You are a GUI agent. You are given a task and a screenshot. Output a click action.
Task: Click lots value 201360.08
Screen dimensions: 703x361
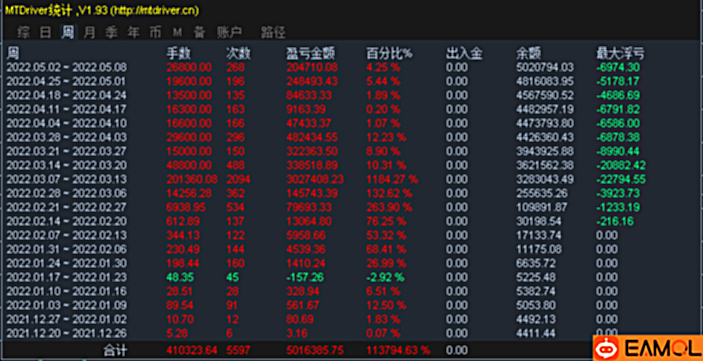(x=192, y=179)
